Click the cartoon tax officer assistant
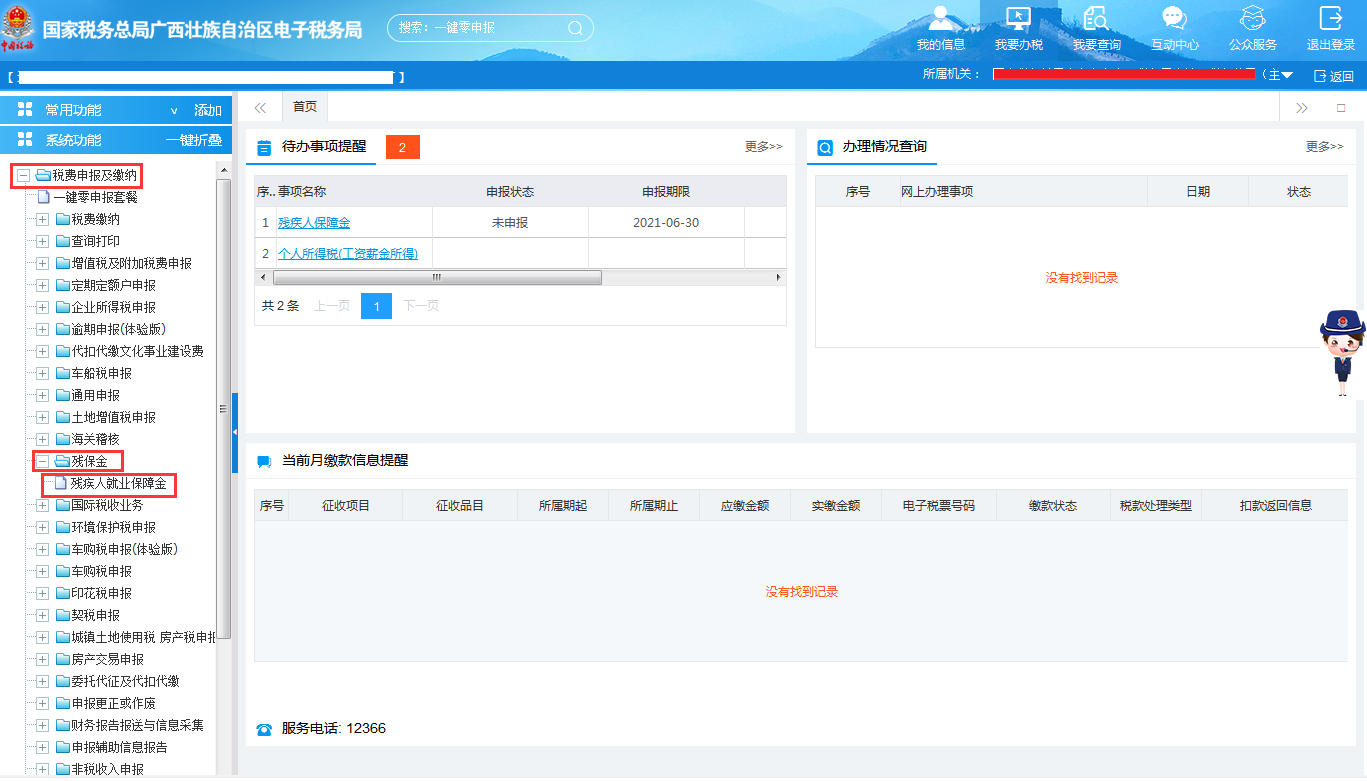The height and width of the screenshot is (781, 1367). click(x=1342, y=352)
